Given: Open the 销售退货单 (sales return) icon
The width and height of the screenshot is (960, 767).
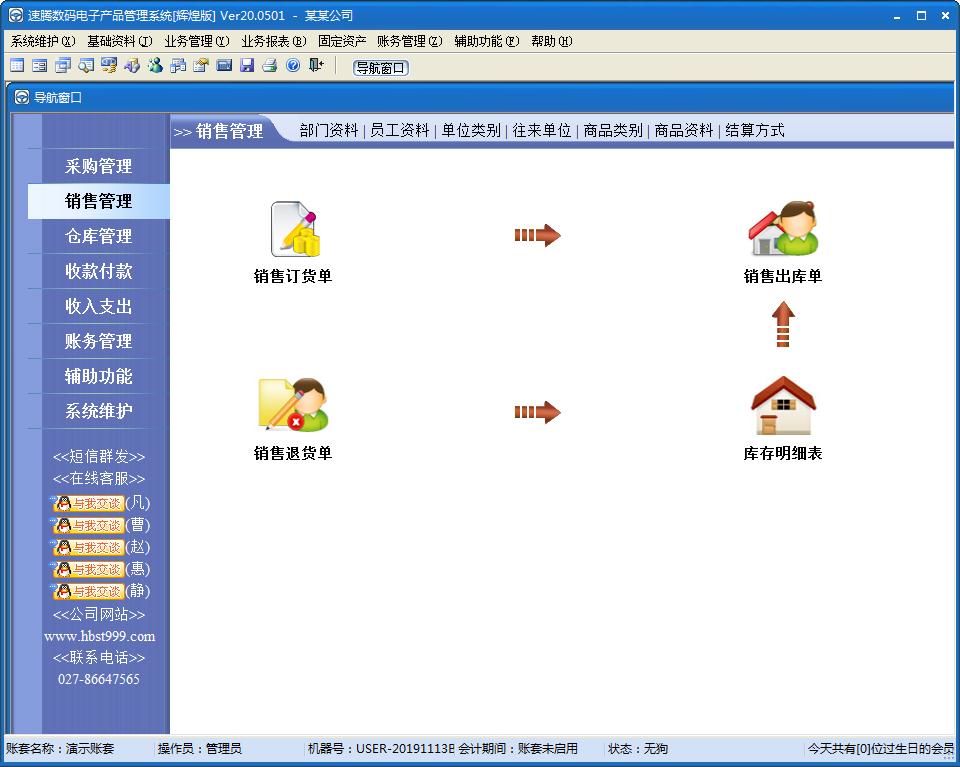Looking at the screenshot, I should [x=293, y=405].
